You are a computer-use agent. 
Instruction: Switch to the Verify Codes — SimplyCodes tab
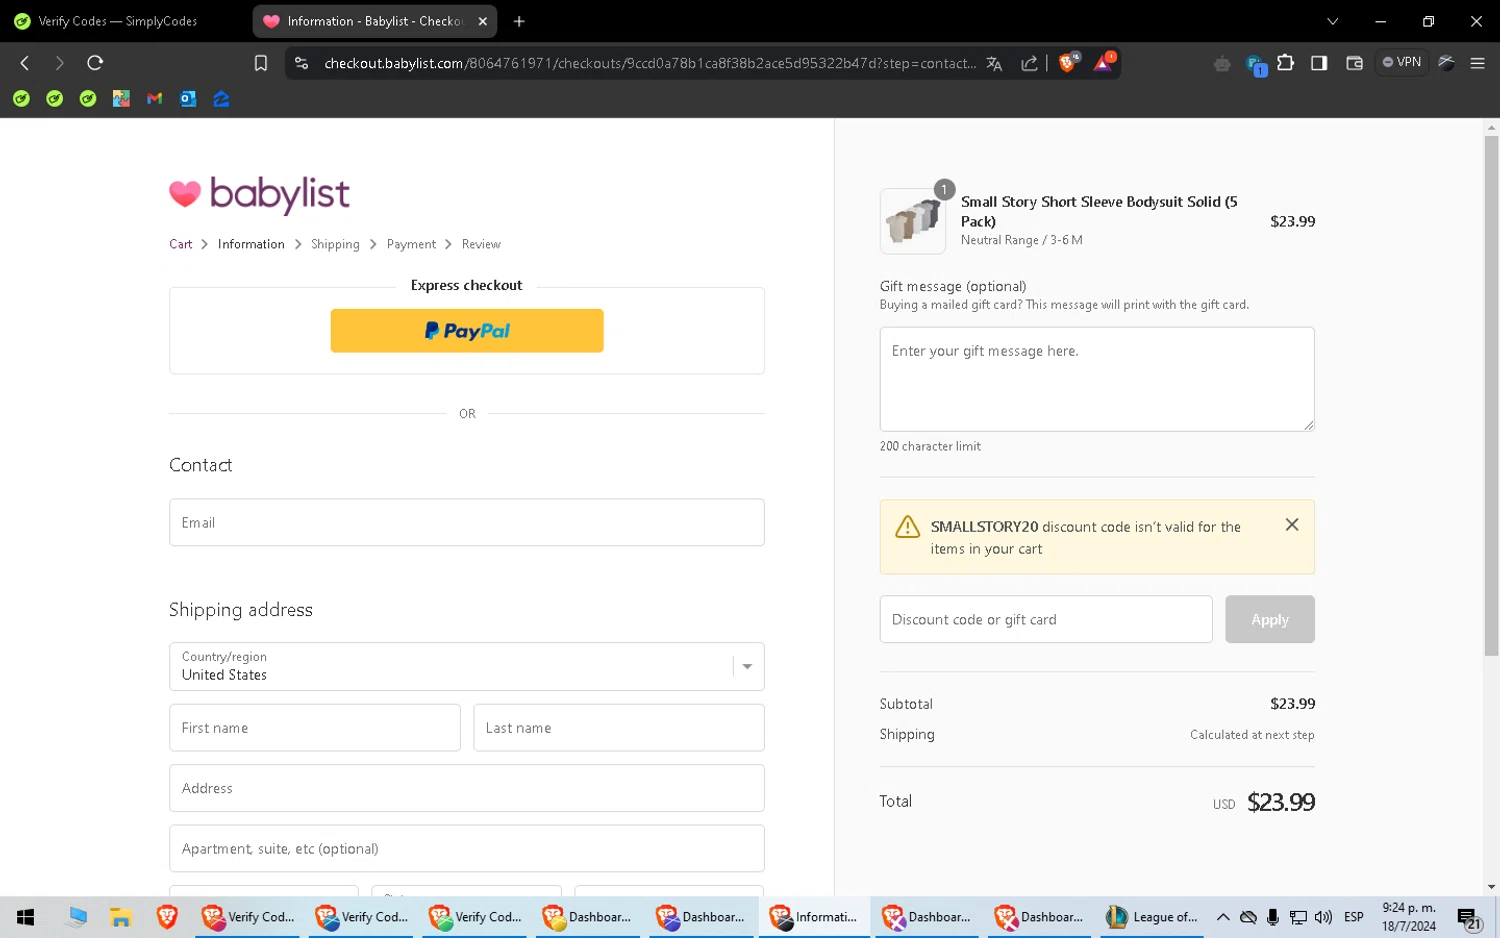tap(120, 21)
